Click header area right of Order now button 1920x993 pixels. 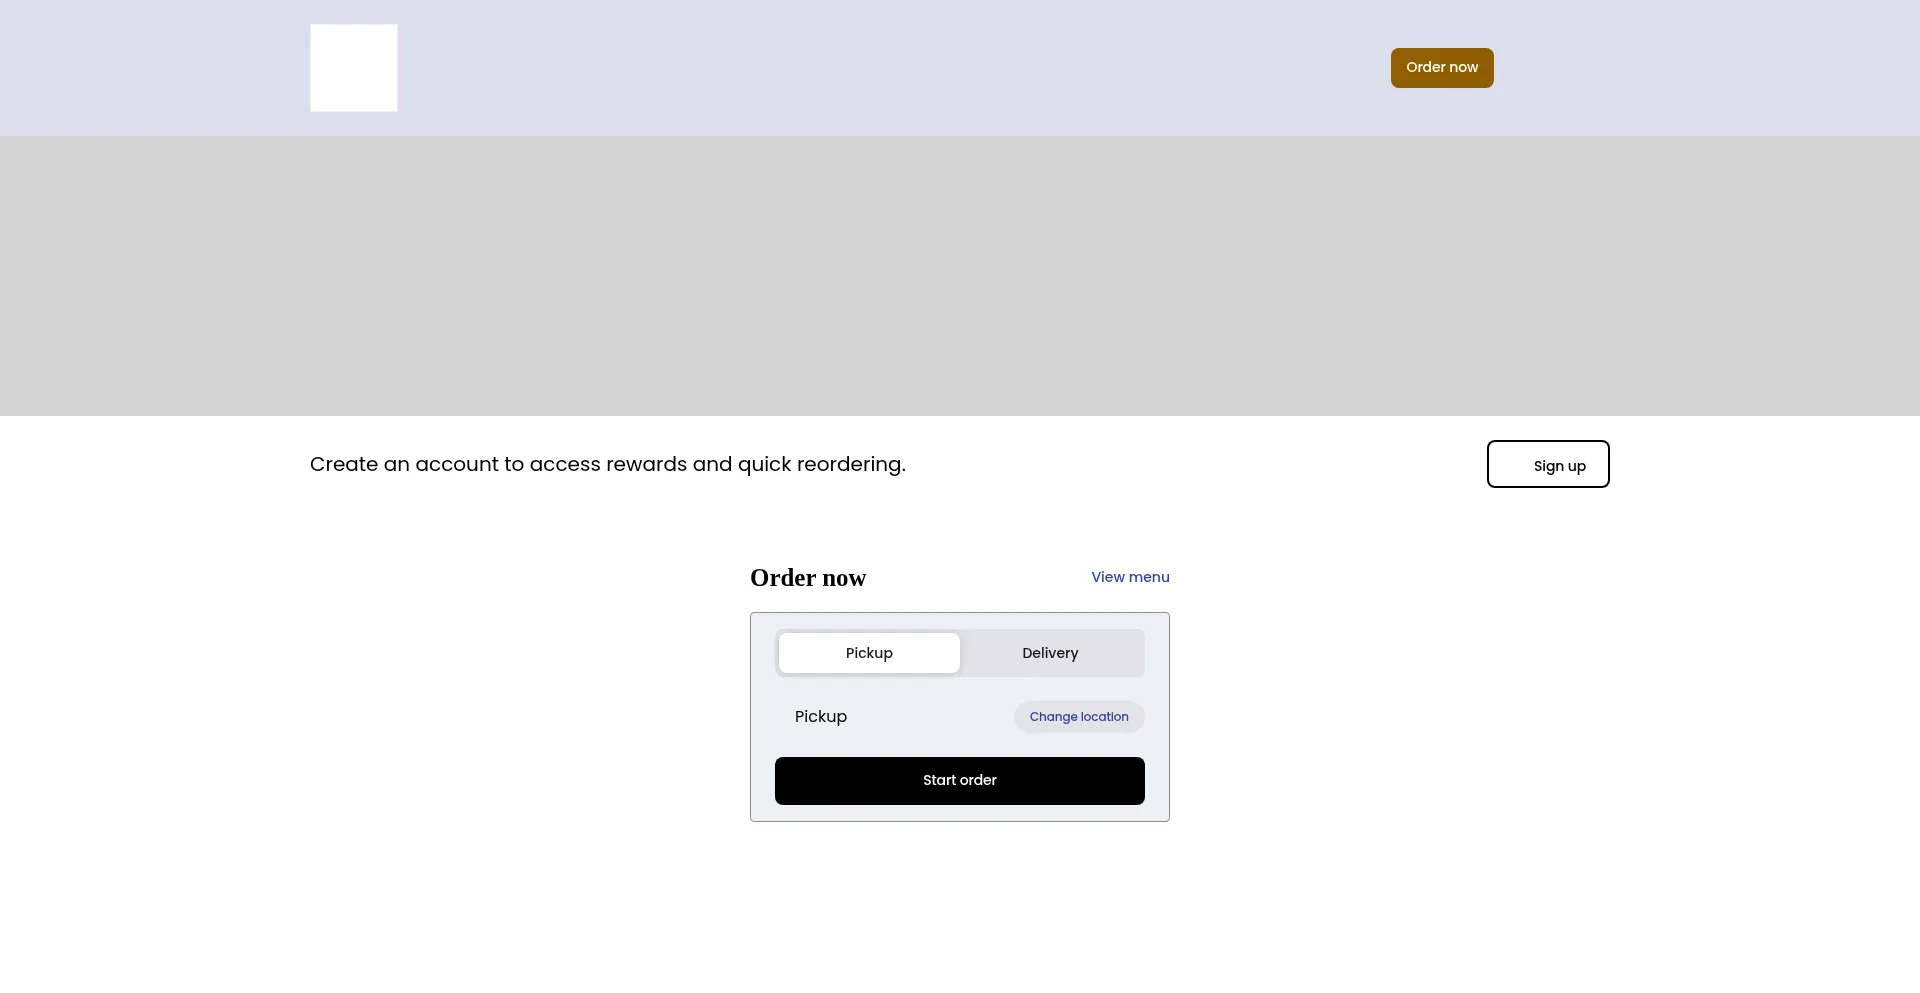1700,68
